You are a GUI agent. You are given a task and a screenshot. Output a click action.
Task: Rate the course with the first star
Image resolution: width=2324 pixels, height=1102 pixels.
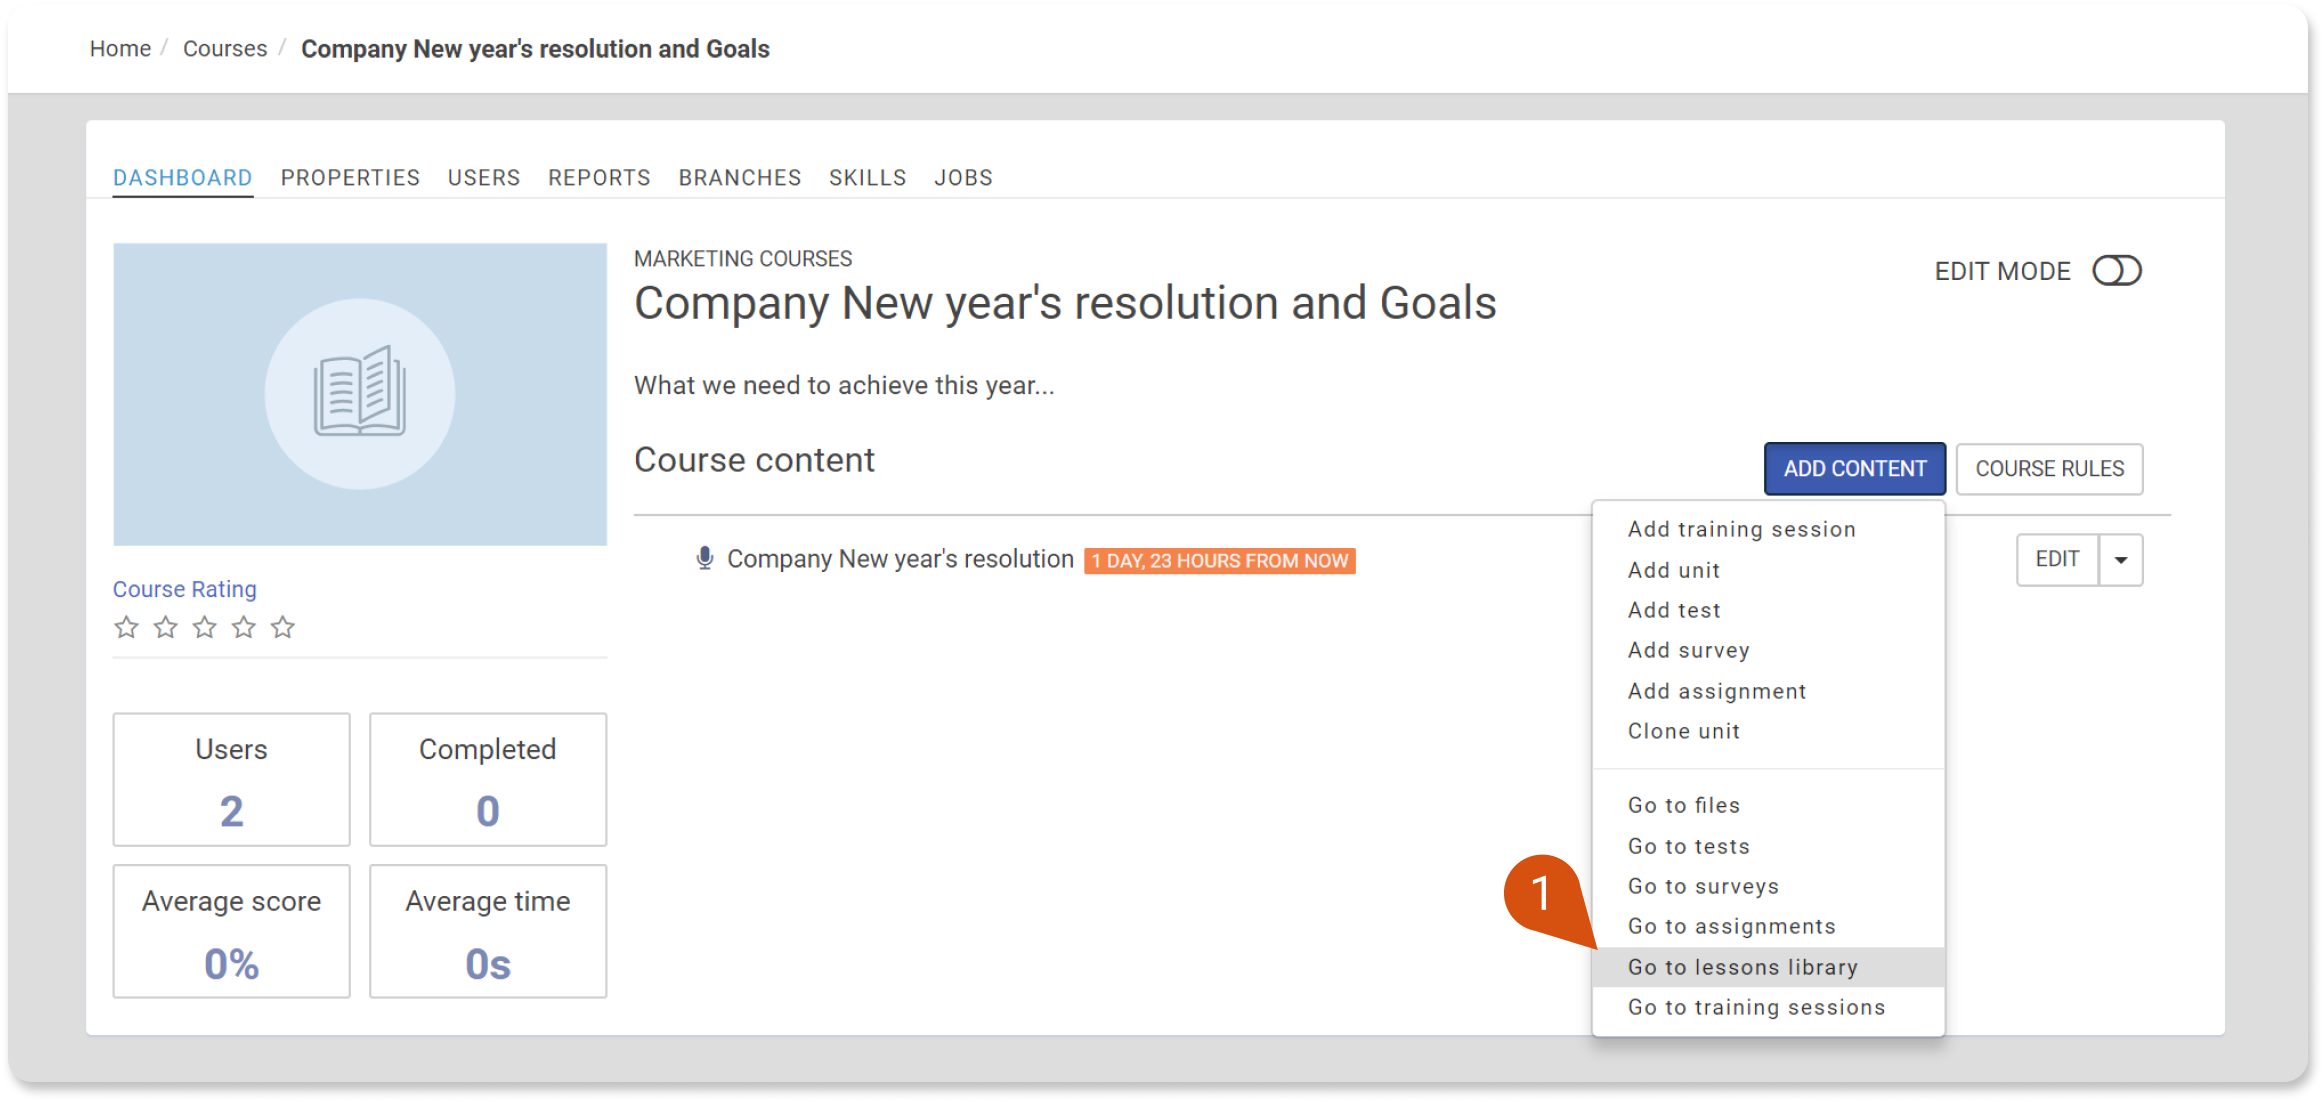pyautogui.click(x=126, y=627)
